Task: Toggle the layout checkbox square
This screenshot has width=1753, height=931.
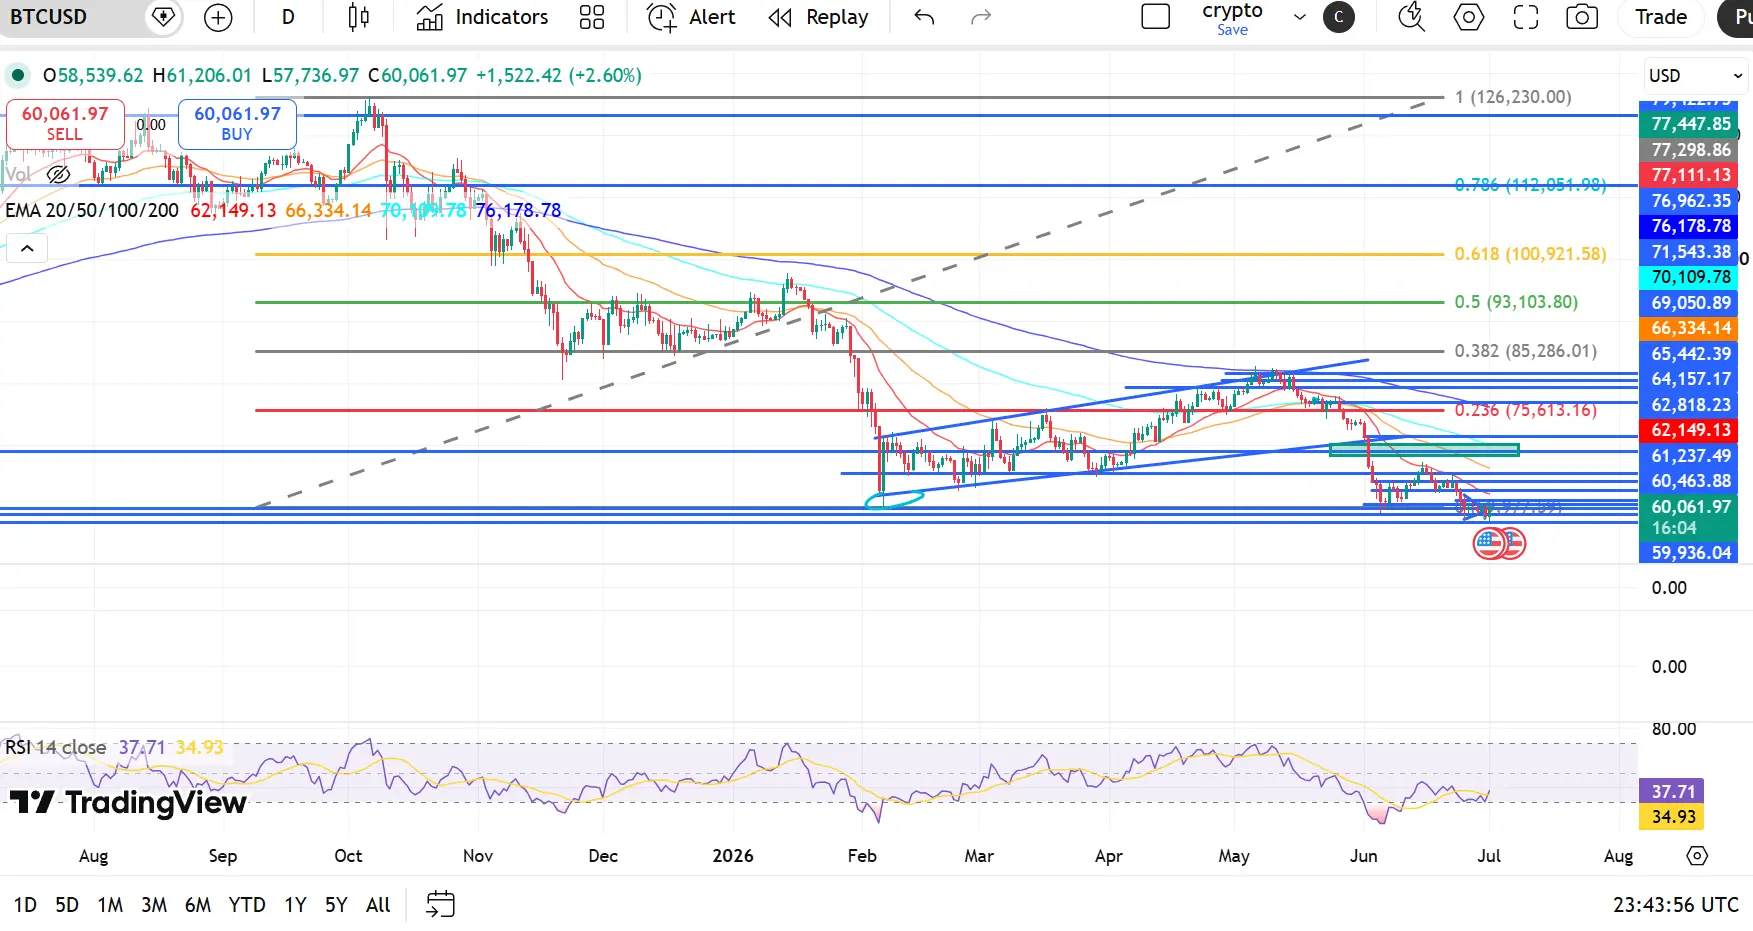Action: (x=1156, y=17)
